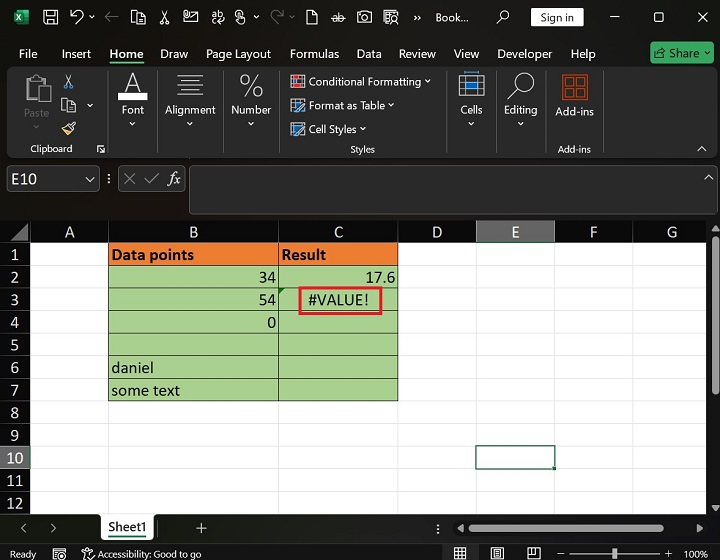The image size is (720, 560).
Task: Expand the Cell Styles dropdown
Action: 329,129
